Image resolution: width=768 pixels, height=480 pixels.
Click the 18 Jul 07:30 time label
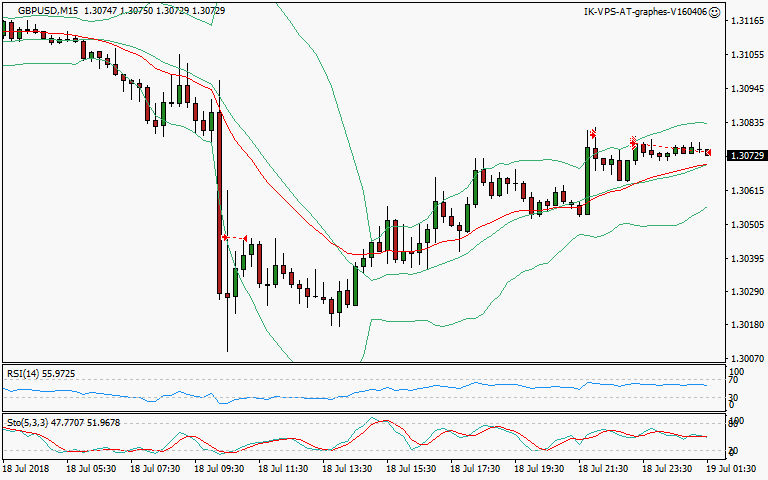pyautogui.click(x=155, y=469)
